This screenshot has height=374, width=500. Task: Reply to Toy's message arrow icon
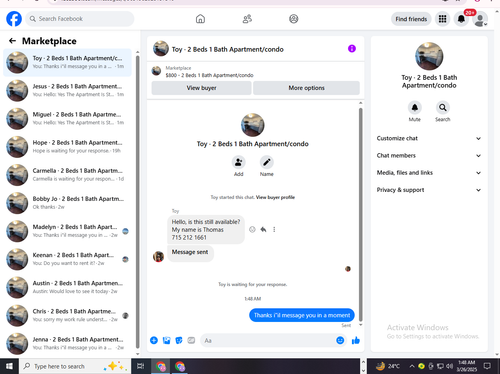(263, 229)
